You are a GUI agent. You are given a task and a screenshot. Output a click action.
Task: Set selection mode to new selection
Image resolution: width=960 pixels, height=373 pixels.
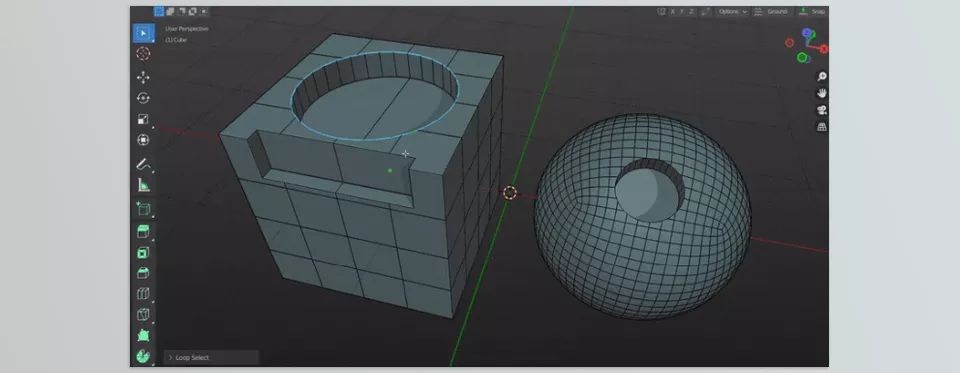pos(159,11)
